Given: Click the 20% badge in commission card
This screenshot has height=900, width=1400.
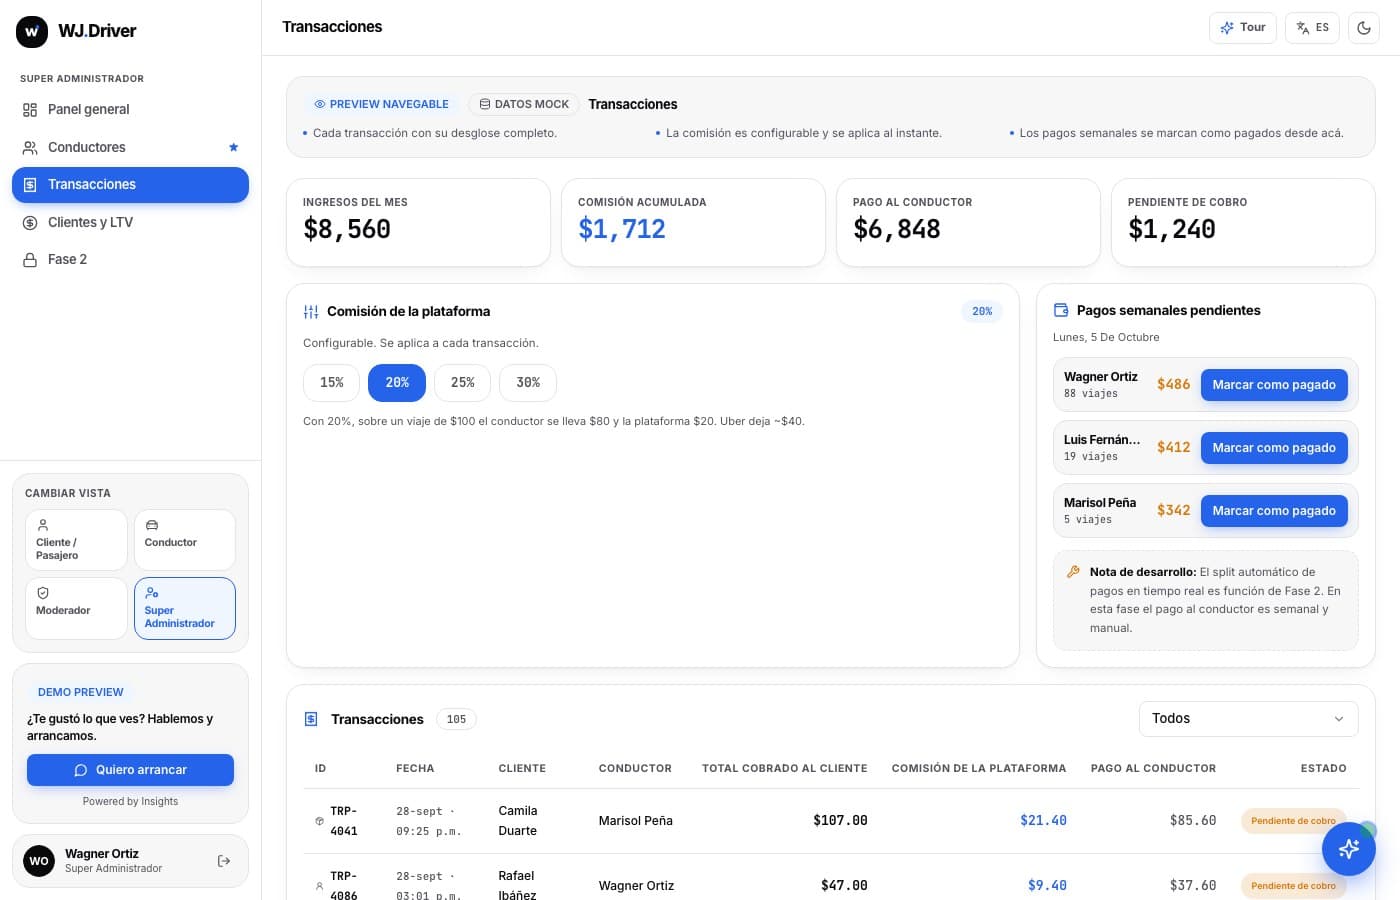Looking at the screenshot, I should [x=982, y=311].
